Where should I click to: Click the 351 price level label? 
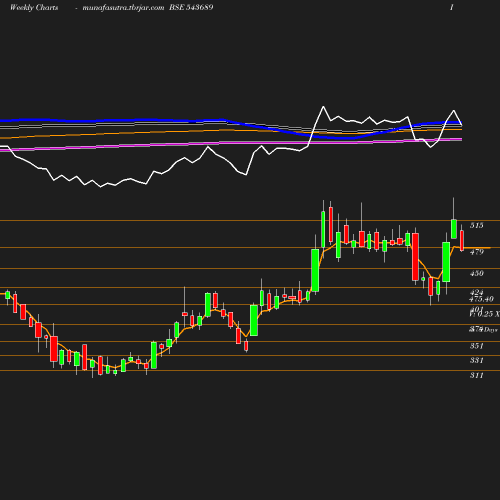click(x=477, y=346)
